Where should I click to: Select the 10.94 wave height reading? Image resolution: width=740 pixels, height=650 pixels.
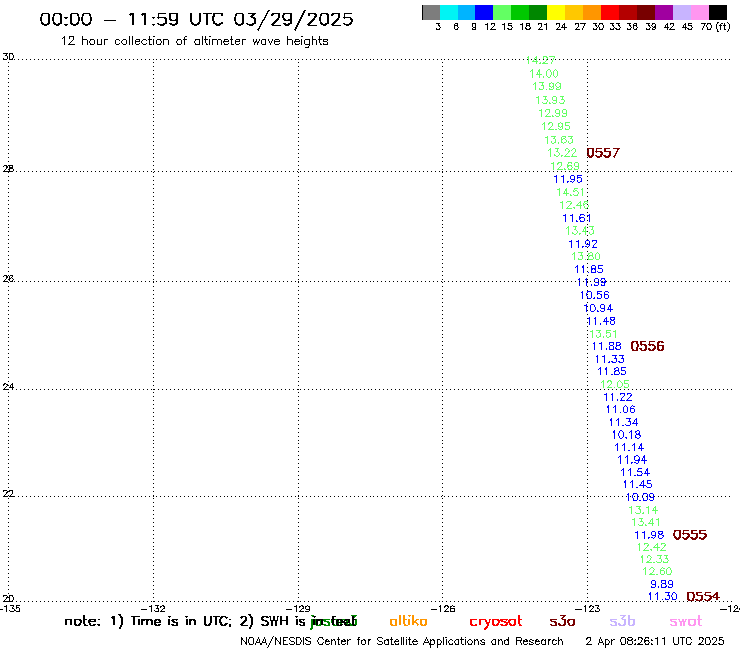(x=598, y=308)
